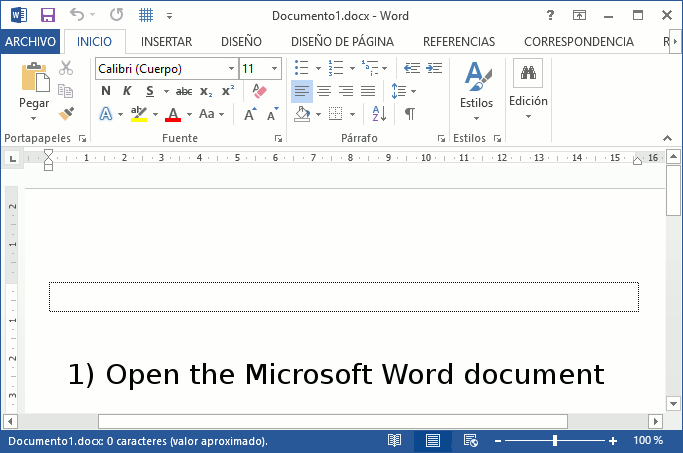Cut selection with scissors icon

(66, 68)
